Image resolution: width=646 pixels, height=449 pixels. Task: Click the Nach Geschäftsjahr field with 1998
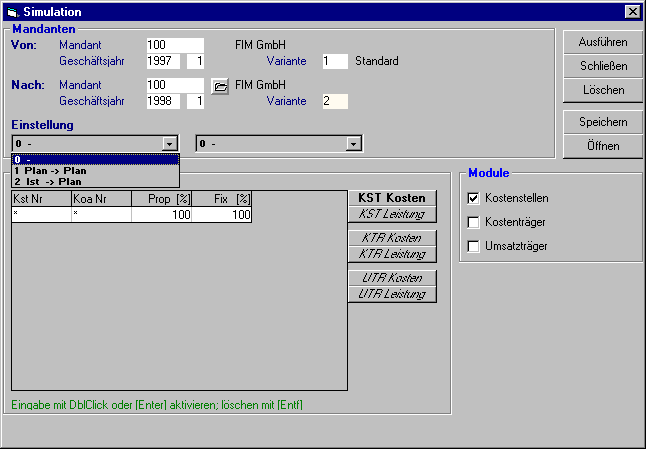click(163, 101)
